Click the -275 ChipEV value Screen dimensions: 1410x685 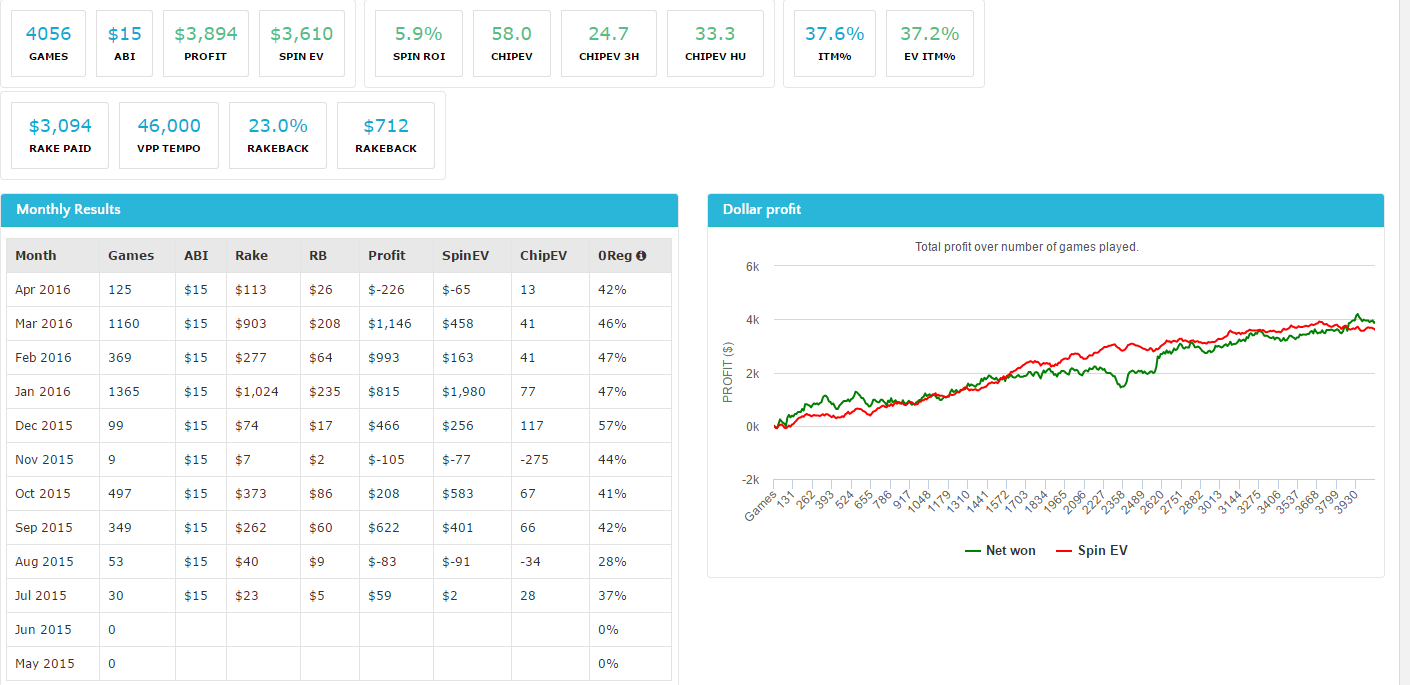[534, 460]
